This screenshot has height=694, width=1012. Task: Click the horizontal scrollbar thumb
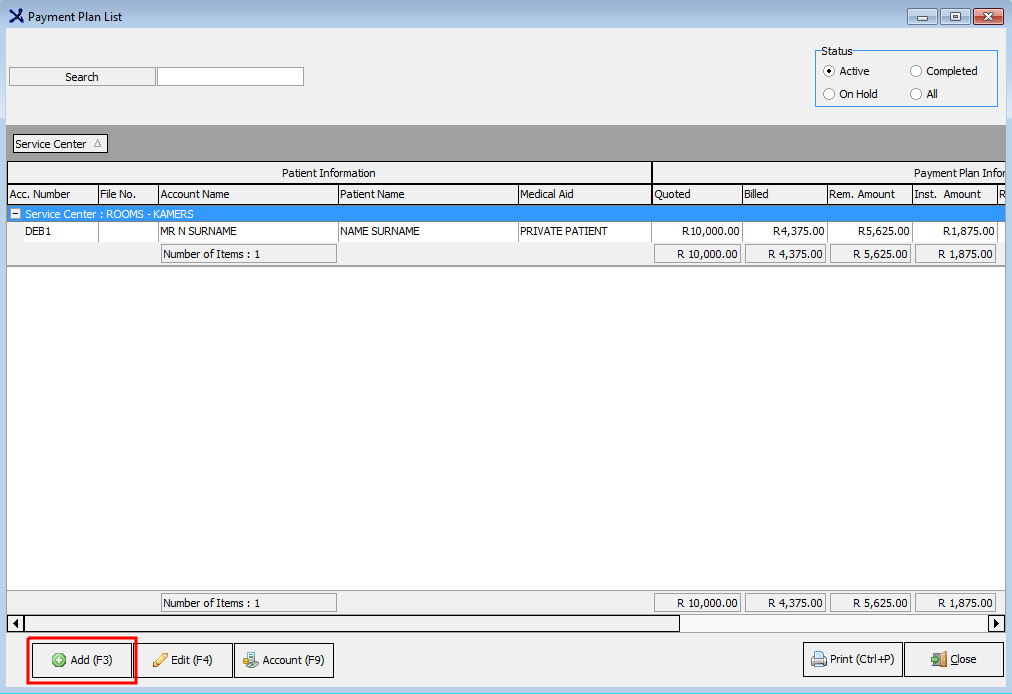click(352, 624)
